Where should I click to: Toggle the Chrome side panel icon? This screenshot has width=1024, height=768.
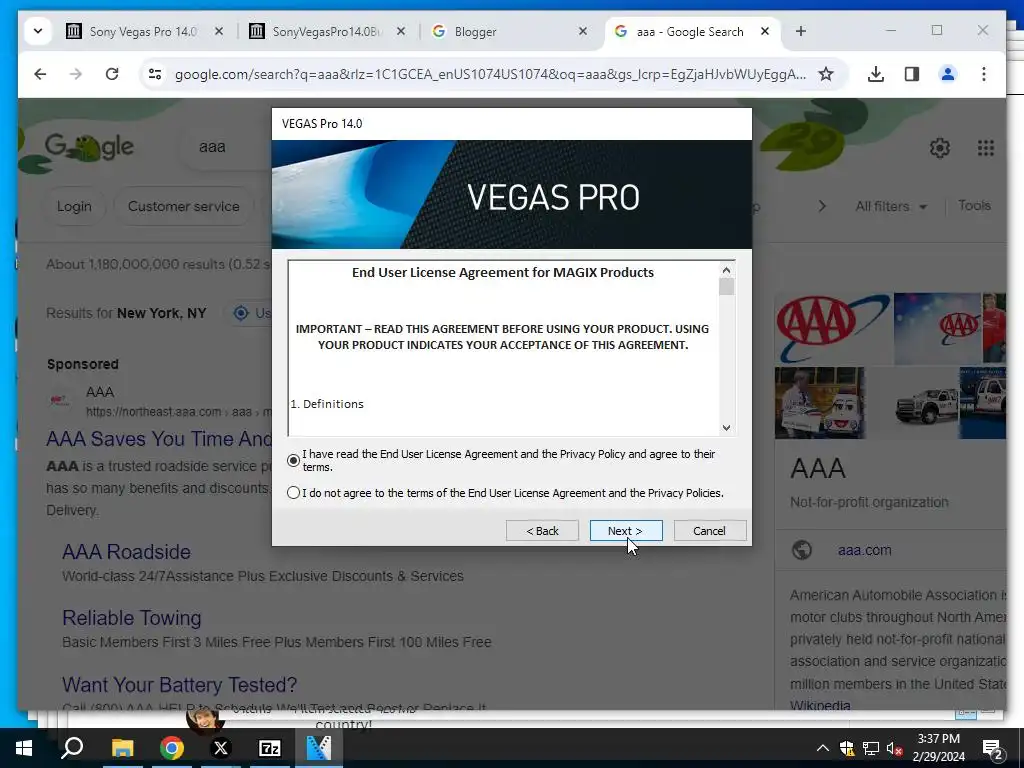[x=912, y=74]
